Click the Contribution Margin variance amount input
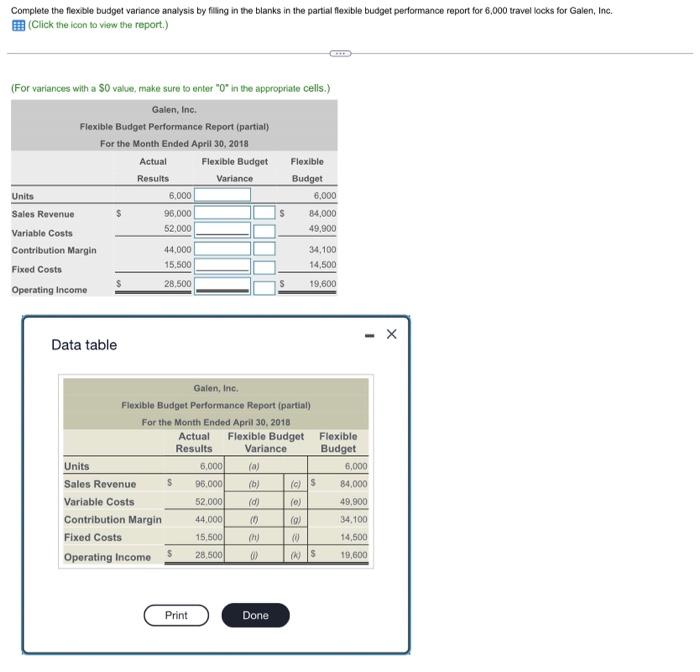The image size is (700, 672). (x=222, y=249)
